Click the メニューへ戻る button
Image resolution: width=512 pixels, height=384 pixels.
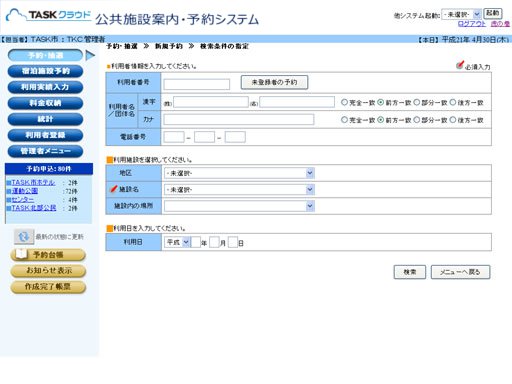coord(460,272)
